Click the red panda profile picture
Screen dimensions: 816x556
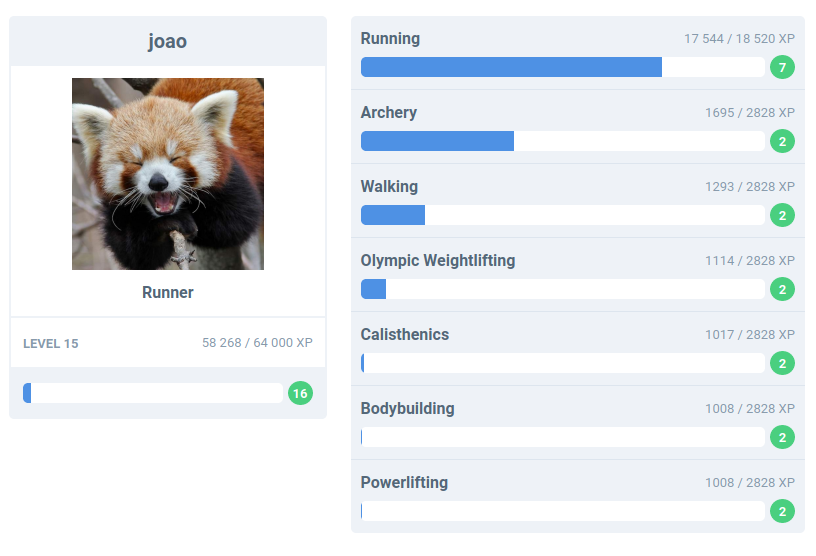pos(168,174)
